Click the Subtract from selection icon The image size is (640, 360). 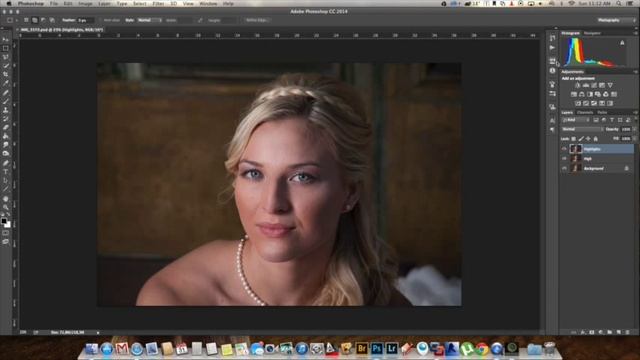[43, 20]
